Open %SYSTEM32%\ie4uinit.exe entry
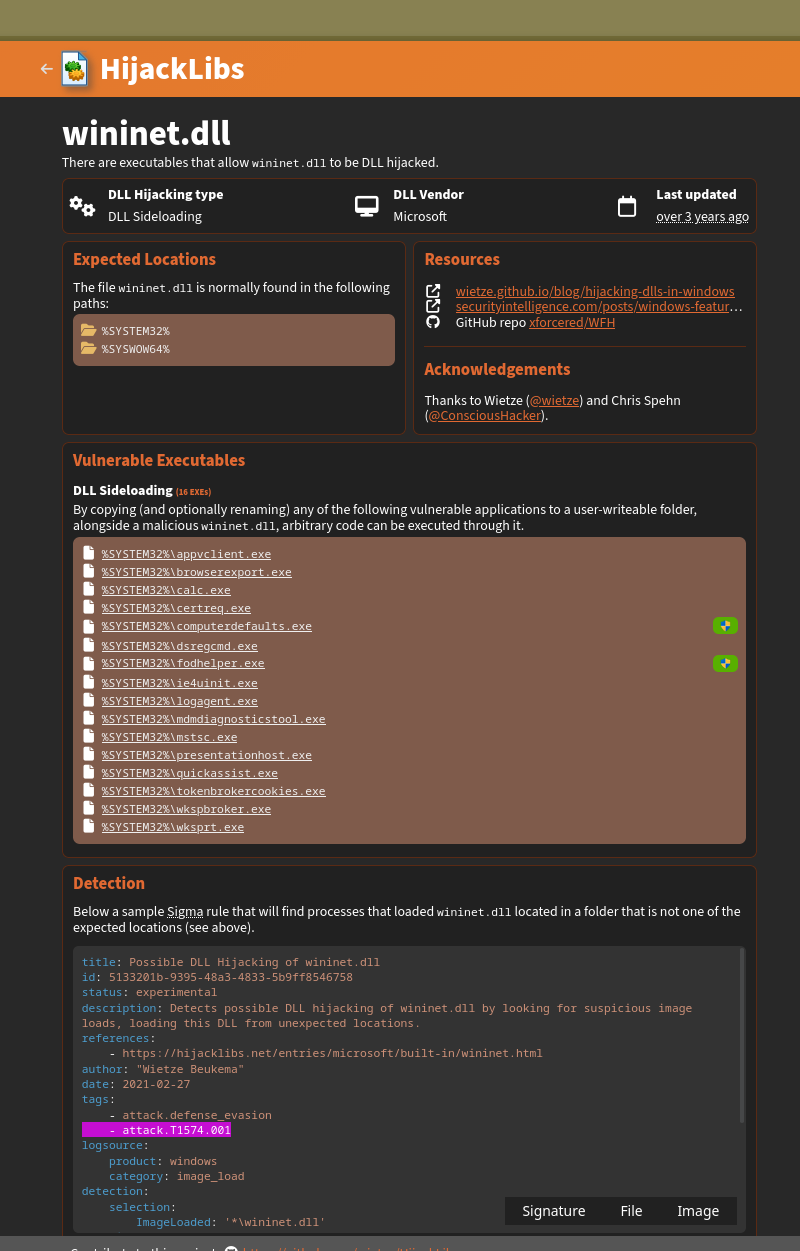The image size is (800, 1251). pyautogui.click(x=179, y=683)
